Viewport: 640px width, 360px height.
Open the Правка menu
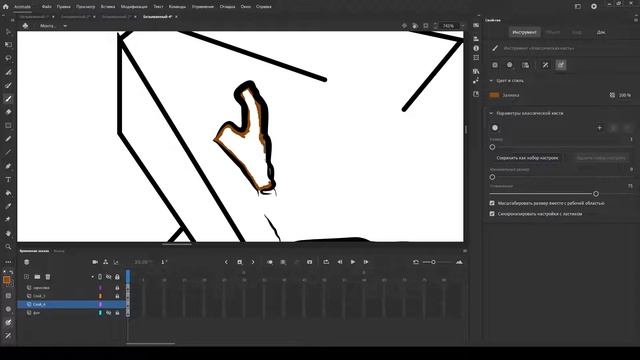64,7
